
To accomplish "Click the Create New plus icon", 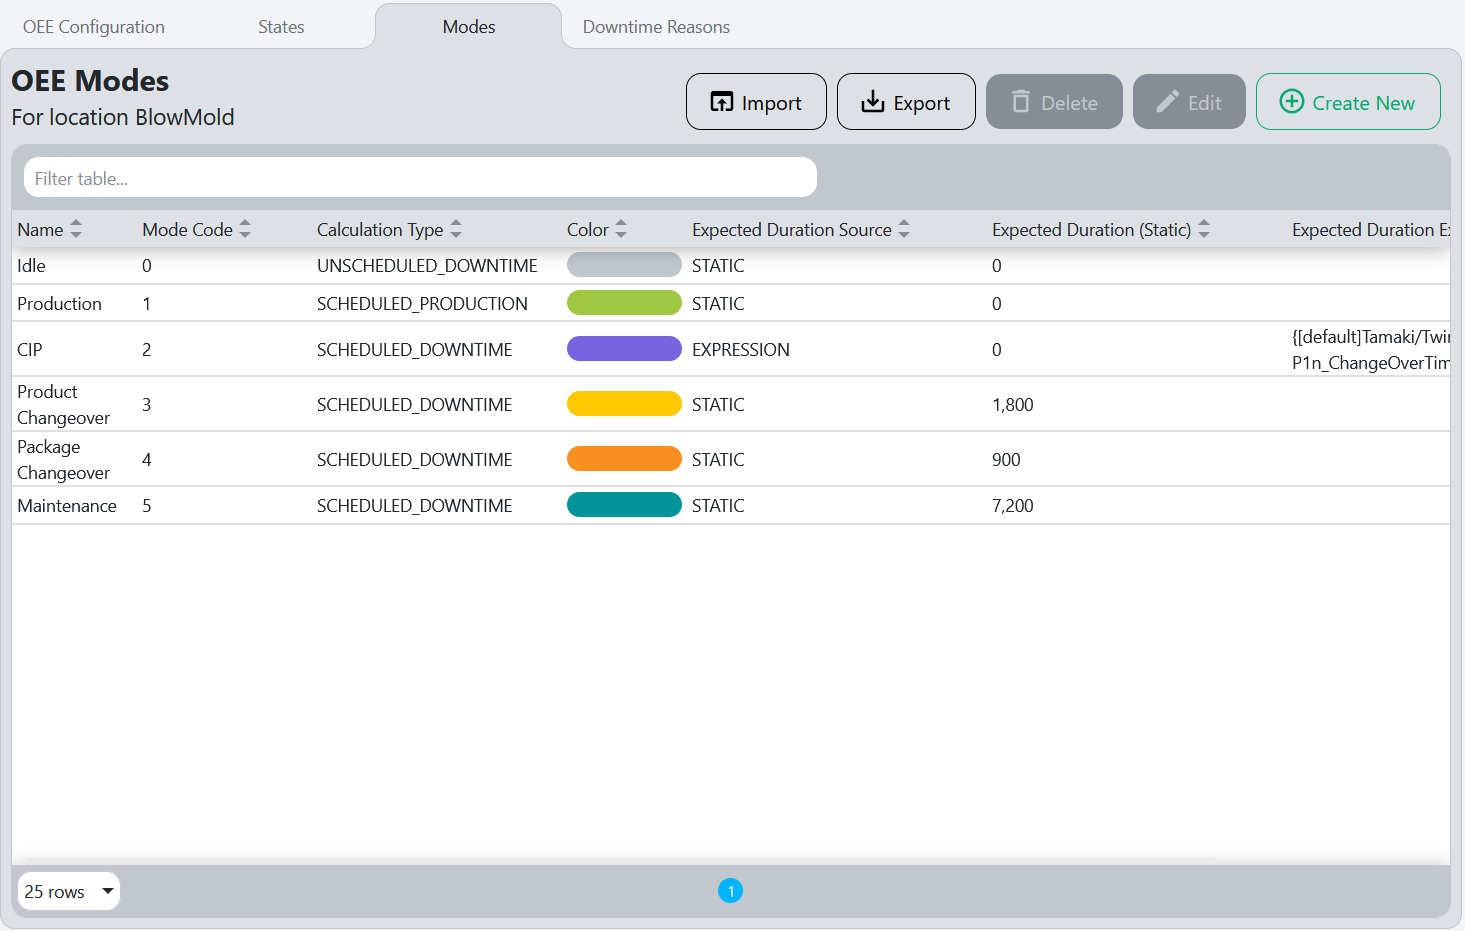I will pyautogui.click(x=1292, y=101).
